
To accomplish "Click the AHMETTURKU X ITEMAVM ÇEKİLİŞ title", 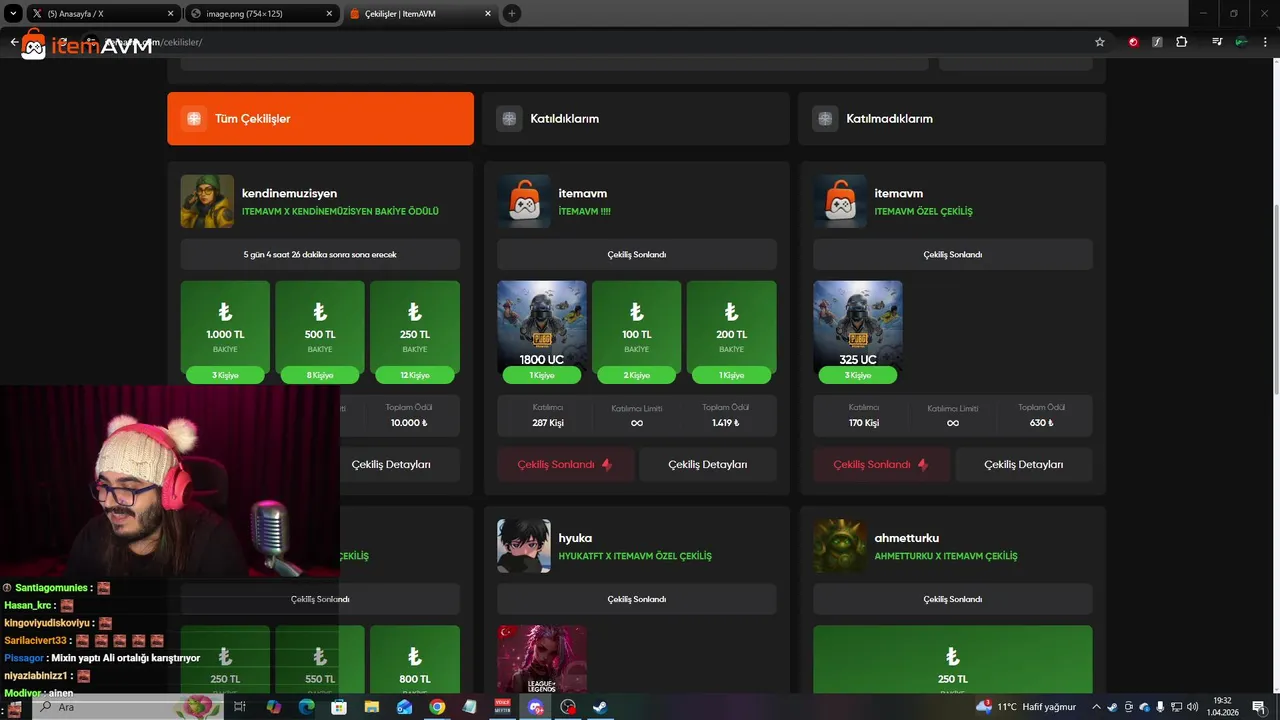I will [x=946, y=556].
